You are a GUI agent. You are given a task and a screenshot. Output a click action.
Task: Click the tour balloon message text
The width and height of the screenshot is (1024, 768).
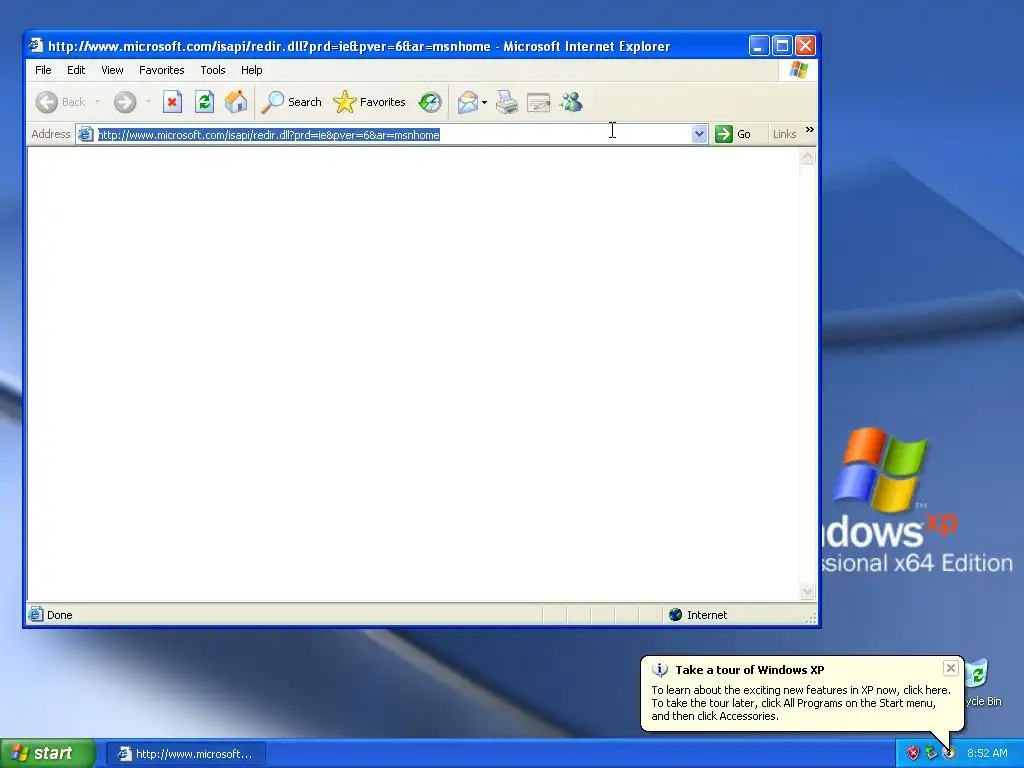[801, 703]
